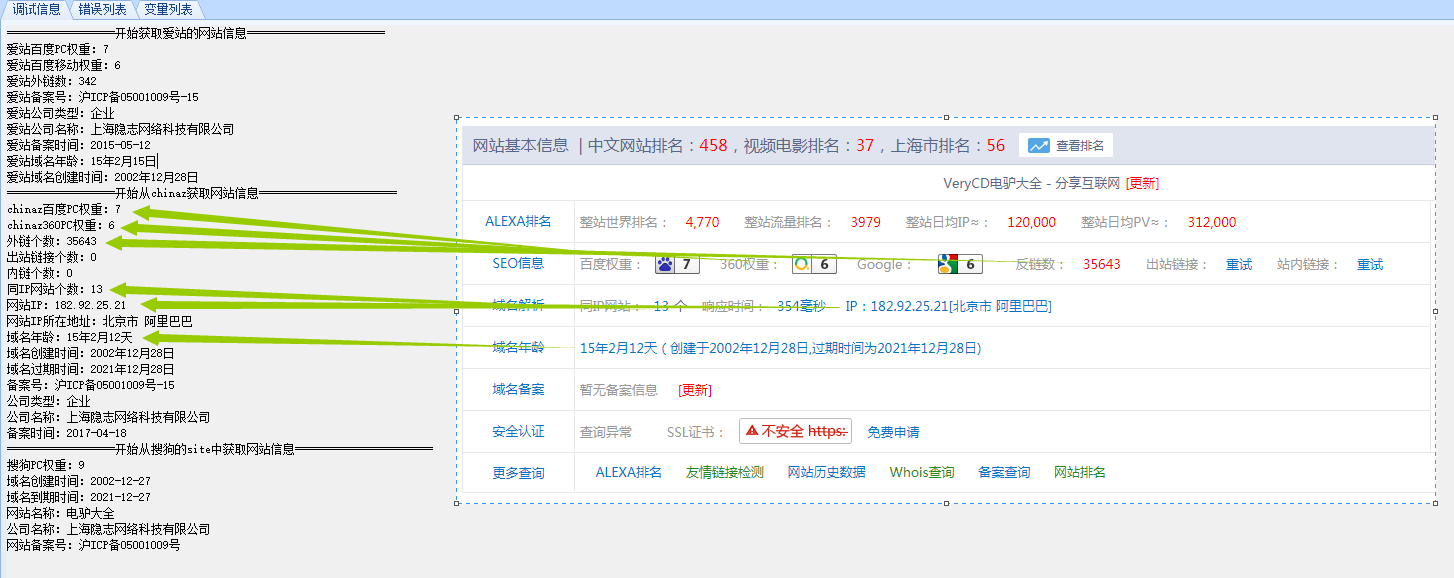Retry the 站内链接 lookup
Image resolution: width=1454 pixels, height=578 pixels.
pos(1370,264)
